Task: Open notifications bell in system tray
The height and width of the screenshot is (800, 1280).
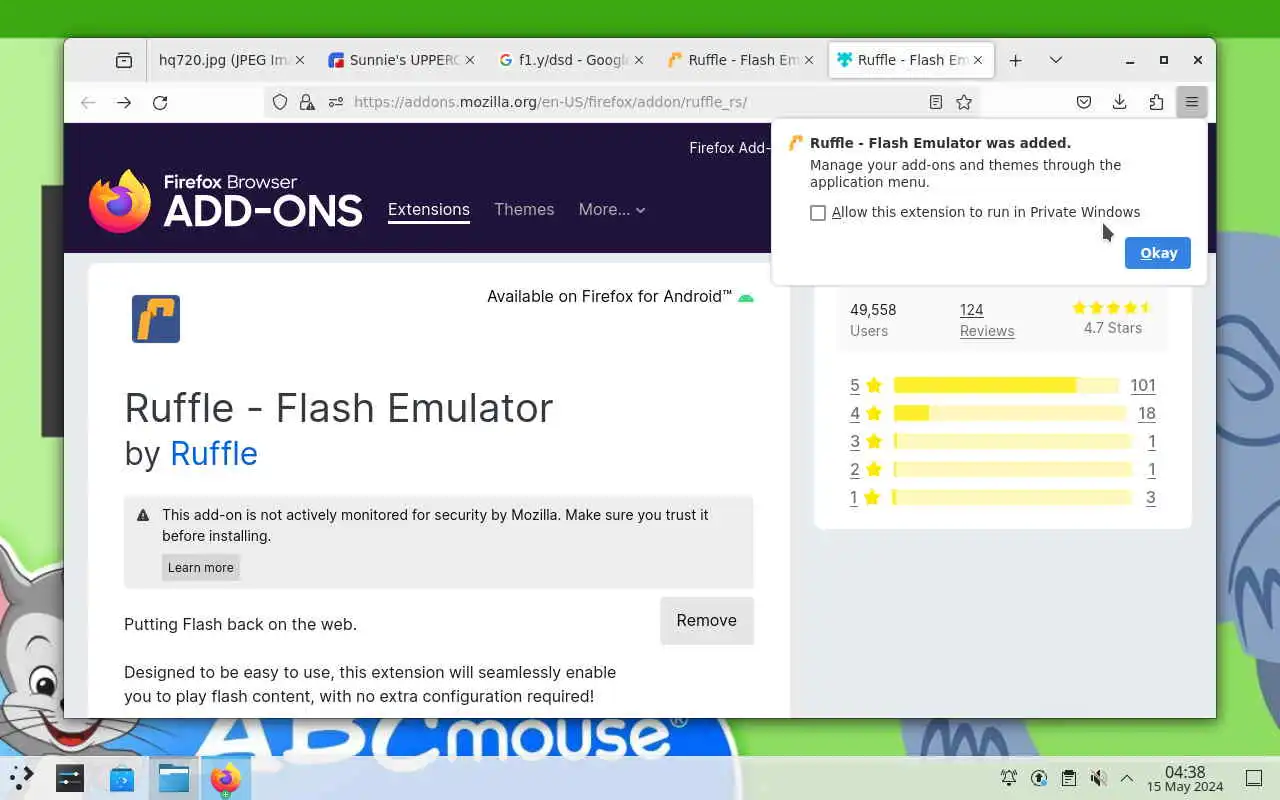Action: [x=1009, y=777]
